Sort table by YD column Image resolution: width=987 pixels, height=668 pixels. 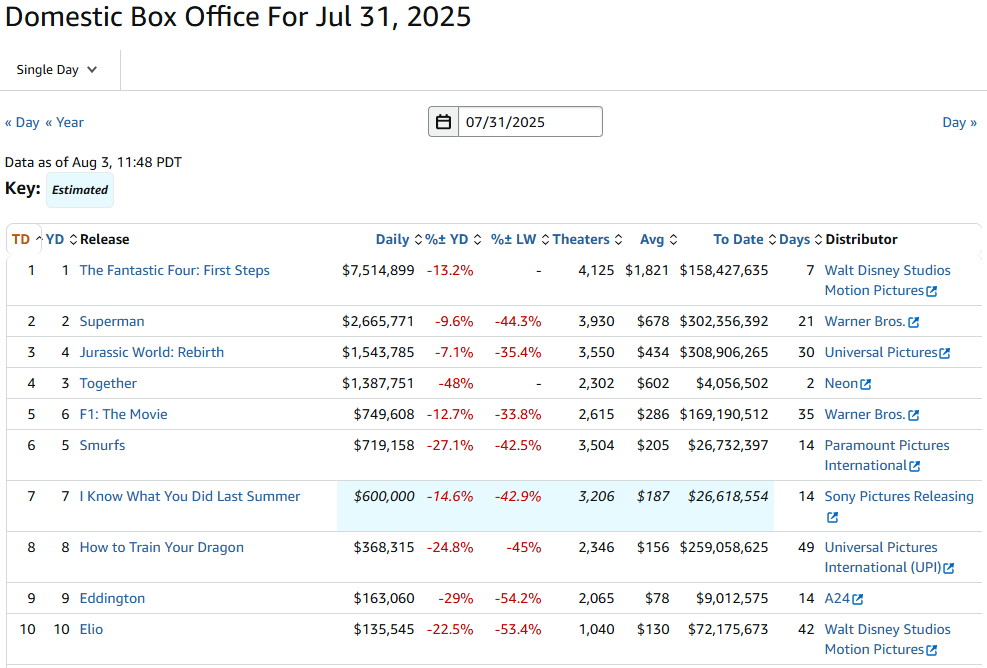[61, 239]
